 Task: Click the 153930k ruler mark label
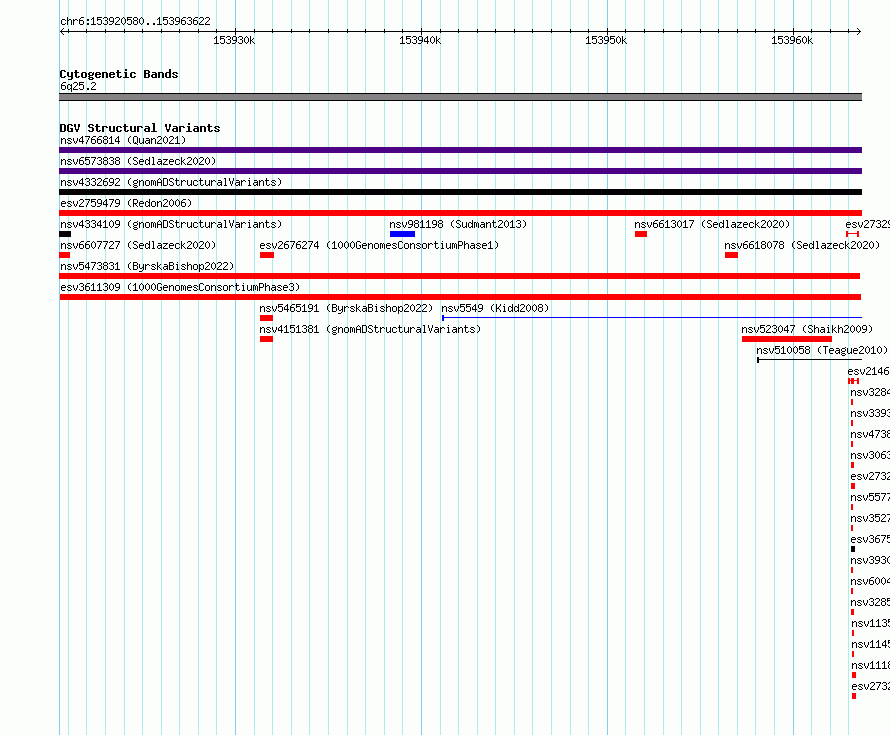234,40
